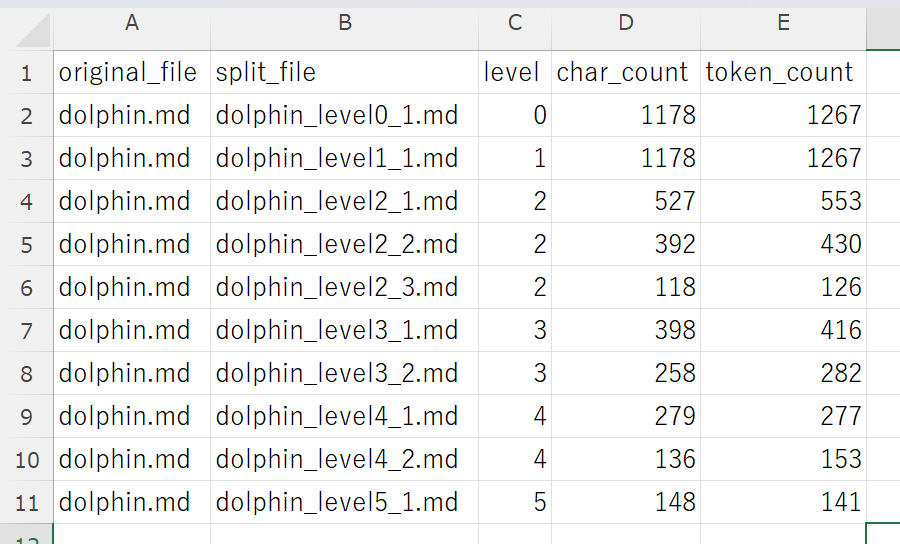Screen dimensions: 900x544
Task: Select row 7 header
Action: [x=26, y=331]
